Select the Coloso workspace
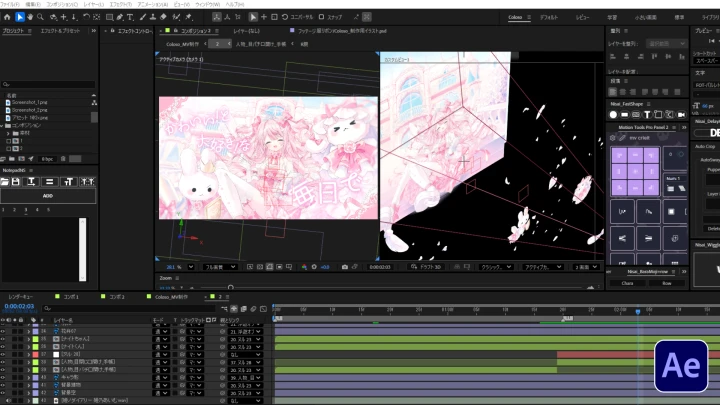This screenshot has width=720, height=405. coord(515,17)
